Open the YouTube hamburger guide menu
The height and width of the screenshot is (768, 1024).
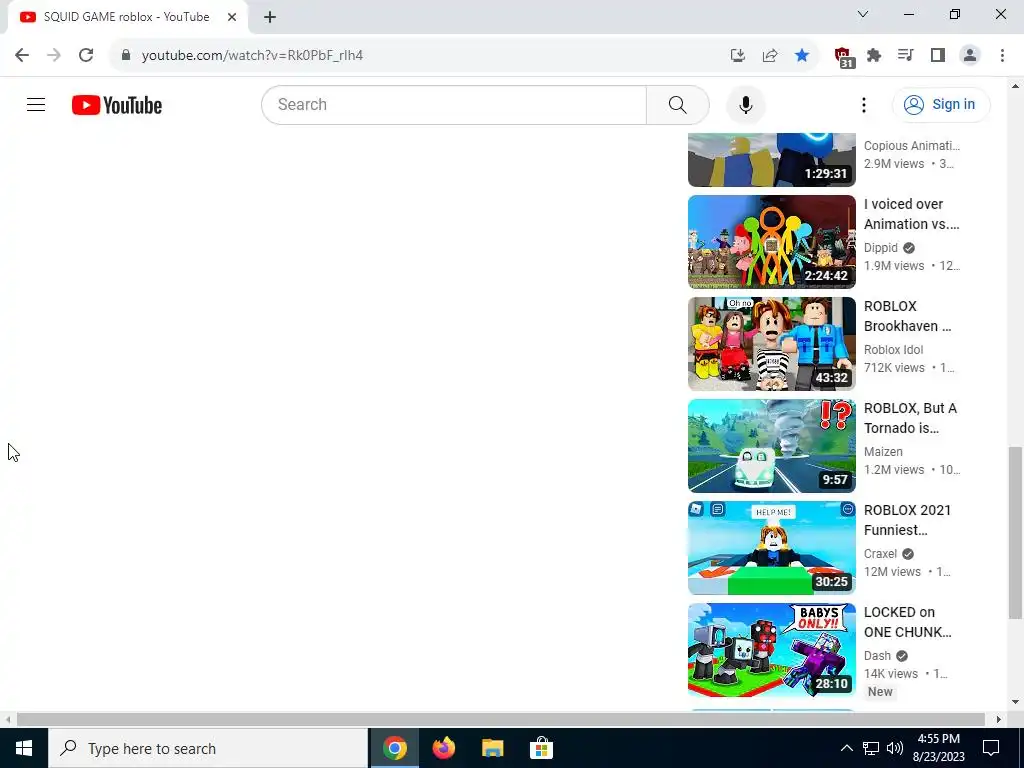36,104
